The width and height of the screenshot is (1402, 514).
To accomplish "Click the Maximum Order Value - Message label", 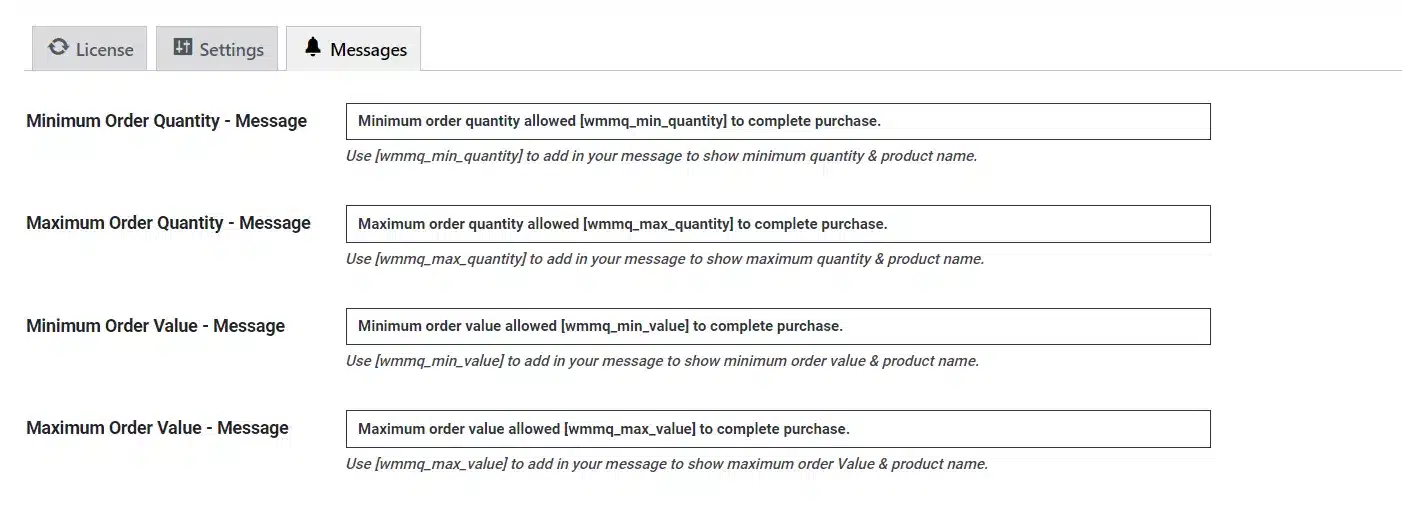I will tap(157, 428).
